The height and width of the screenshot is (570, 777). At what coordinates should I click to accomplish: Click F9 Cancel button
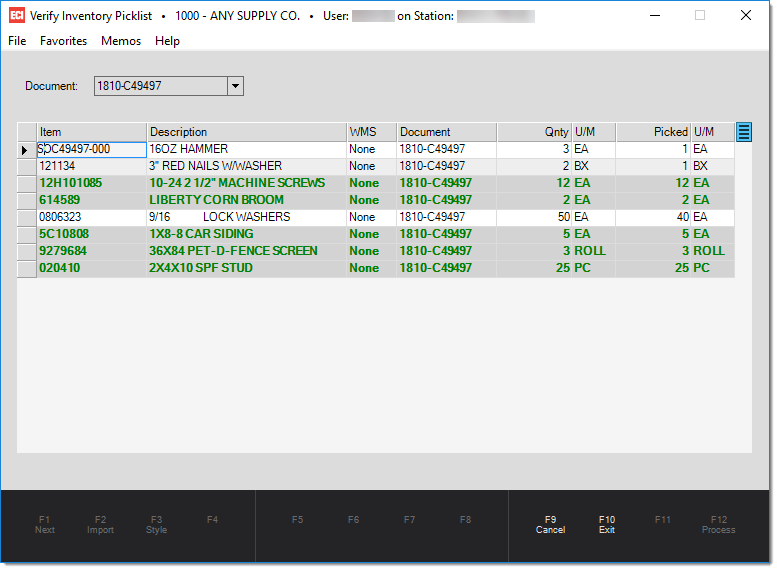tap(550, 524)
